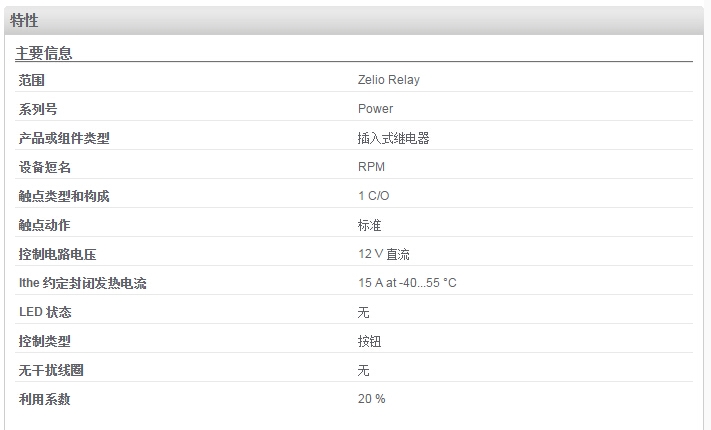Select the 20 % 利用系数 value
The height and width of the screenshot is (430, 711).
click(371, 399)
